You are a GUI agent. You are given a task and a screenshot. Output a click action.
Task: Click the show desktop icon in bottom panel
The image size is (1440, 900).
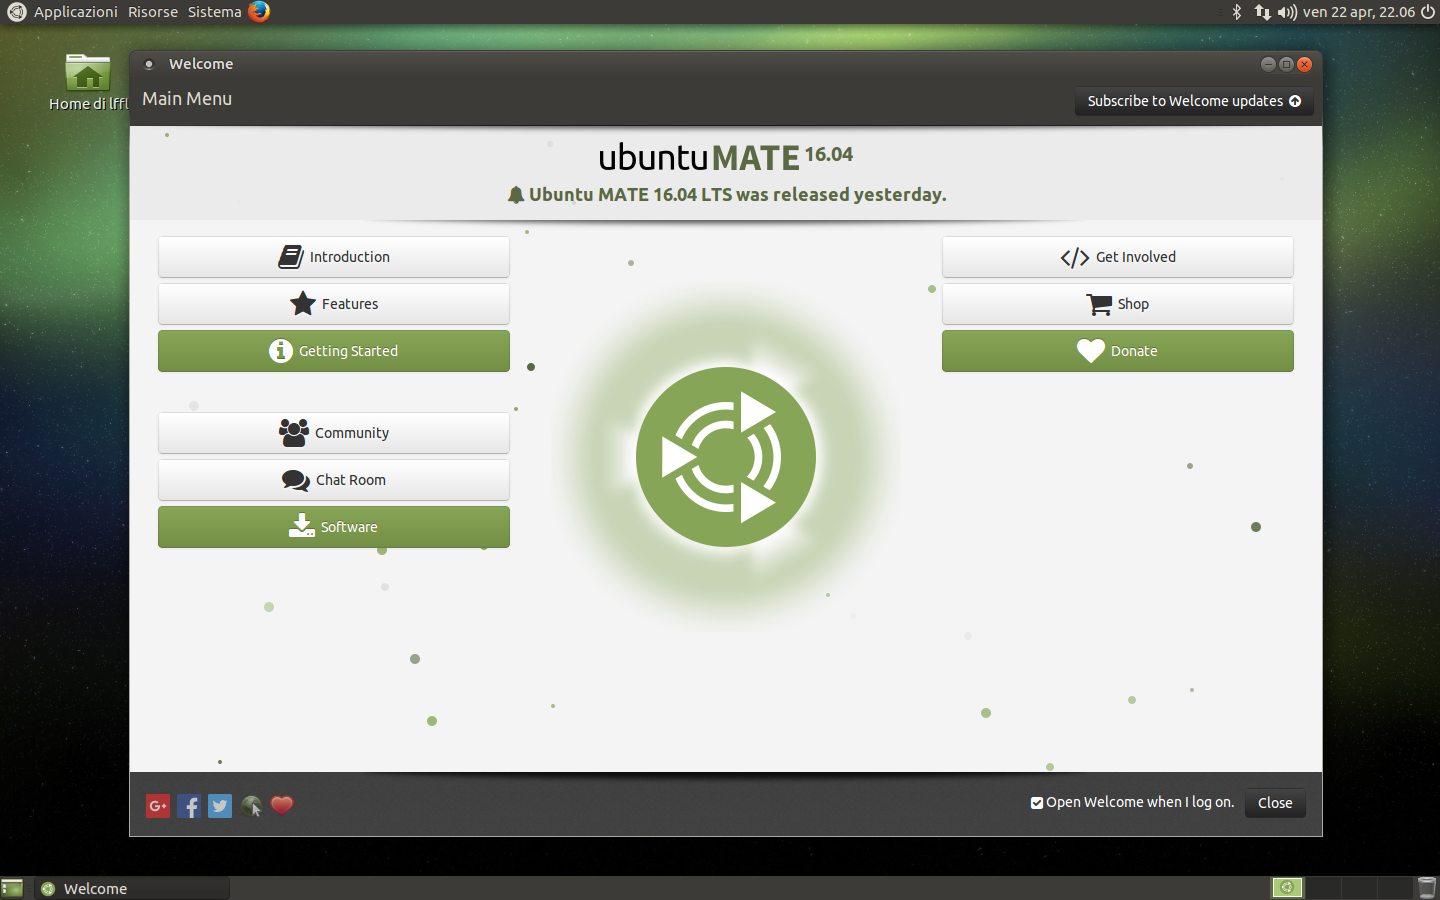click(x=12, y=888)
